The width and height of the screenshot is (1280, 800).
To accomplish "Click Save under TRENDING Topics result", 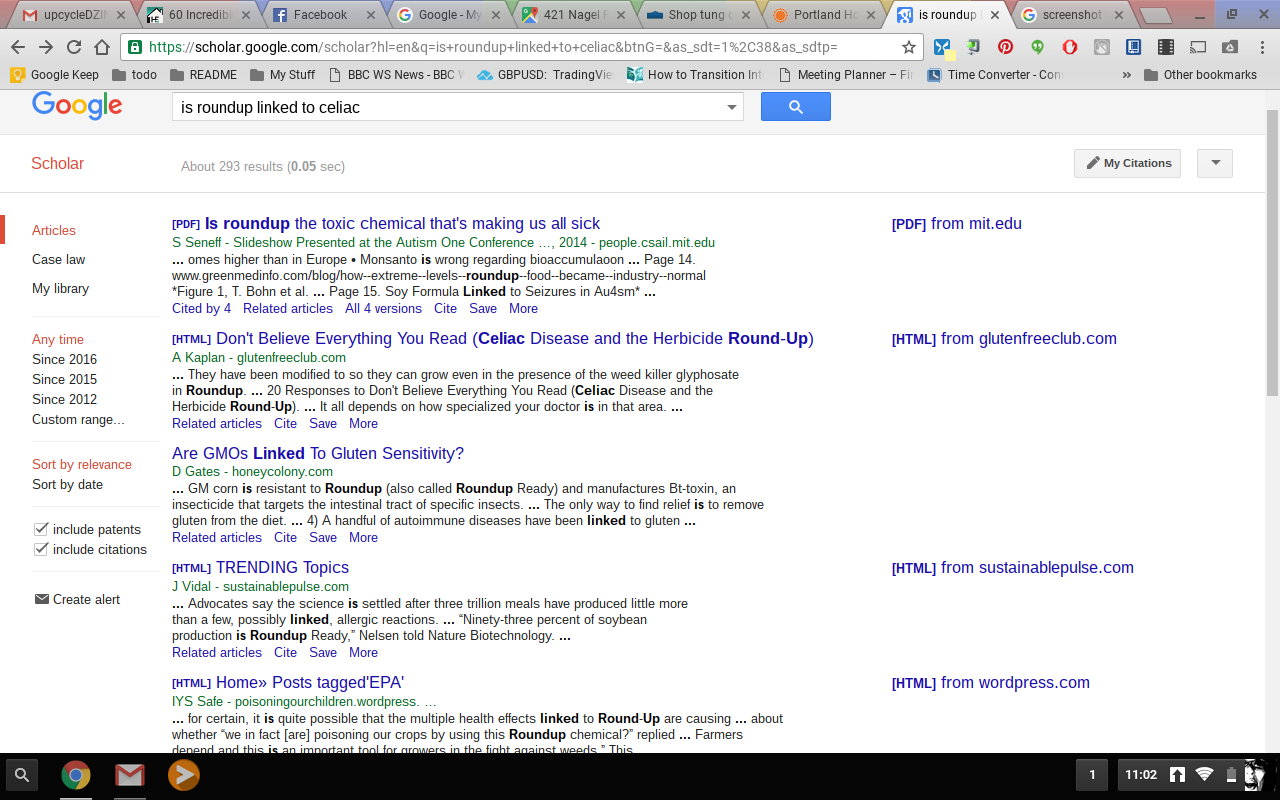I will (x=323, y=652).
